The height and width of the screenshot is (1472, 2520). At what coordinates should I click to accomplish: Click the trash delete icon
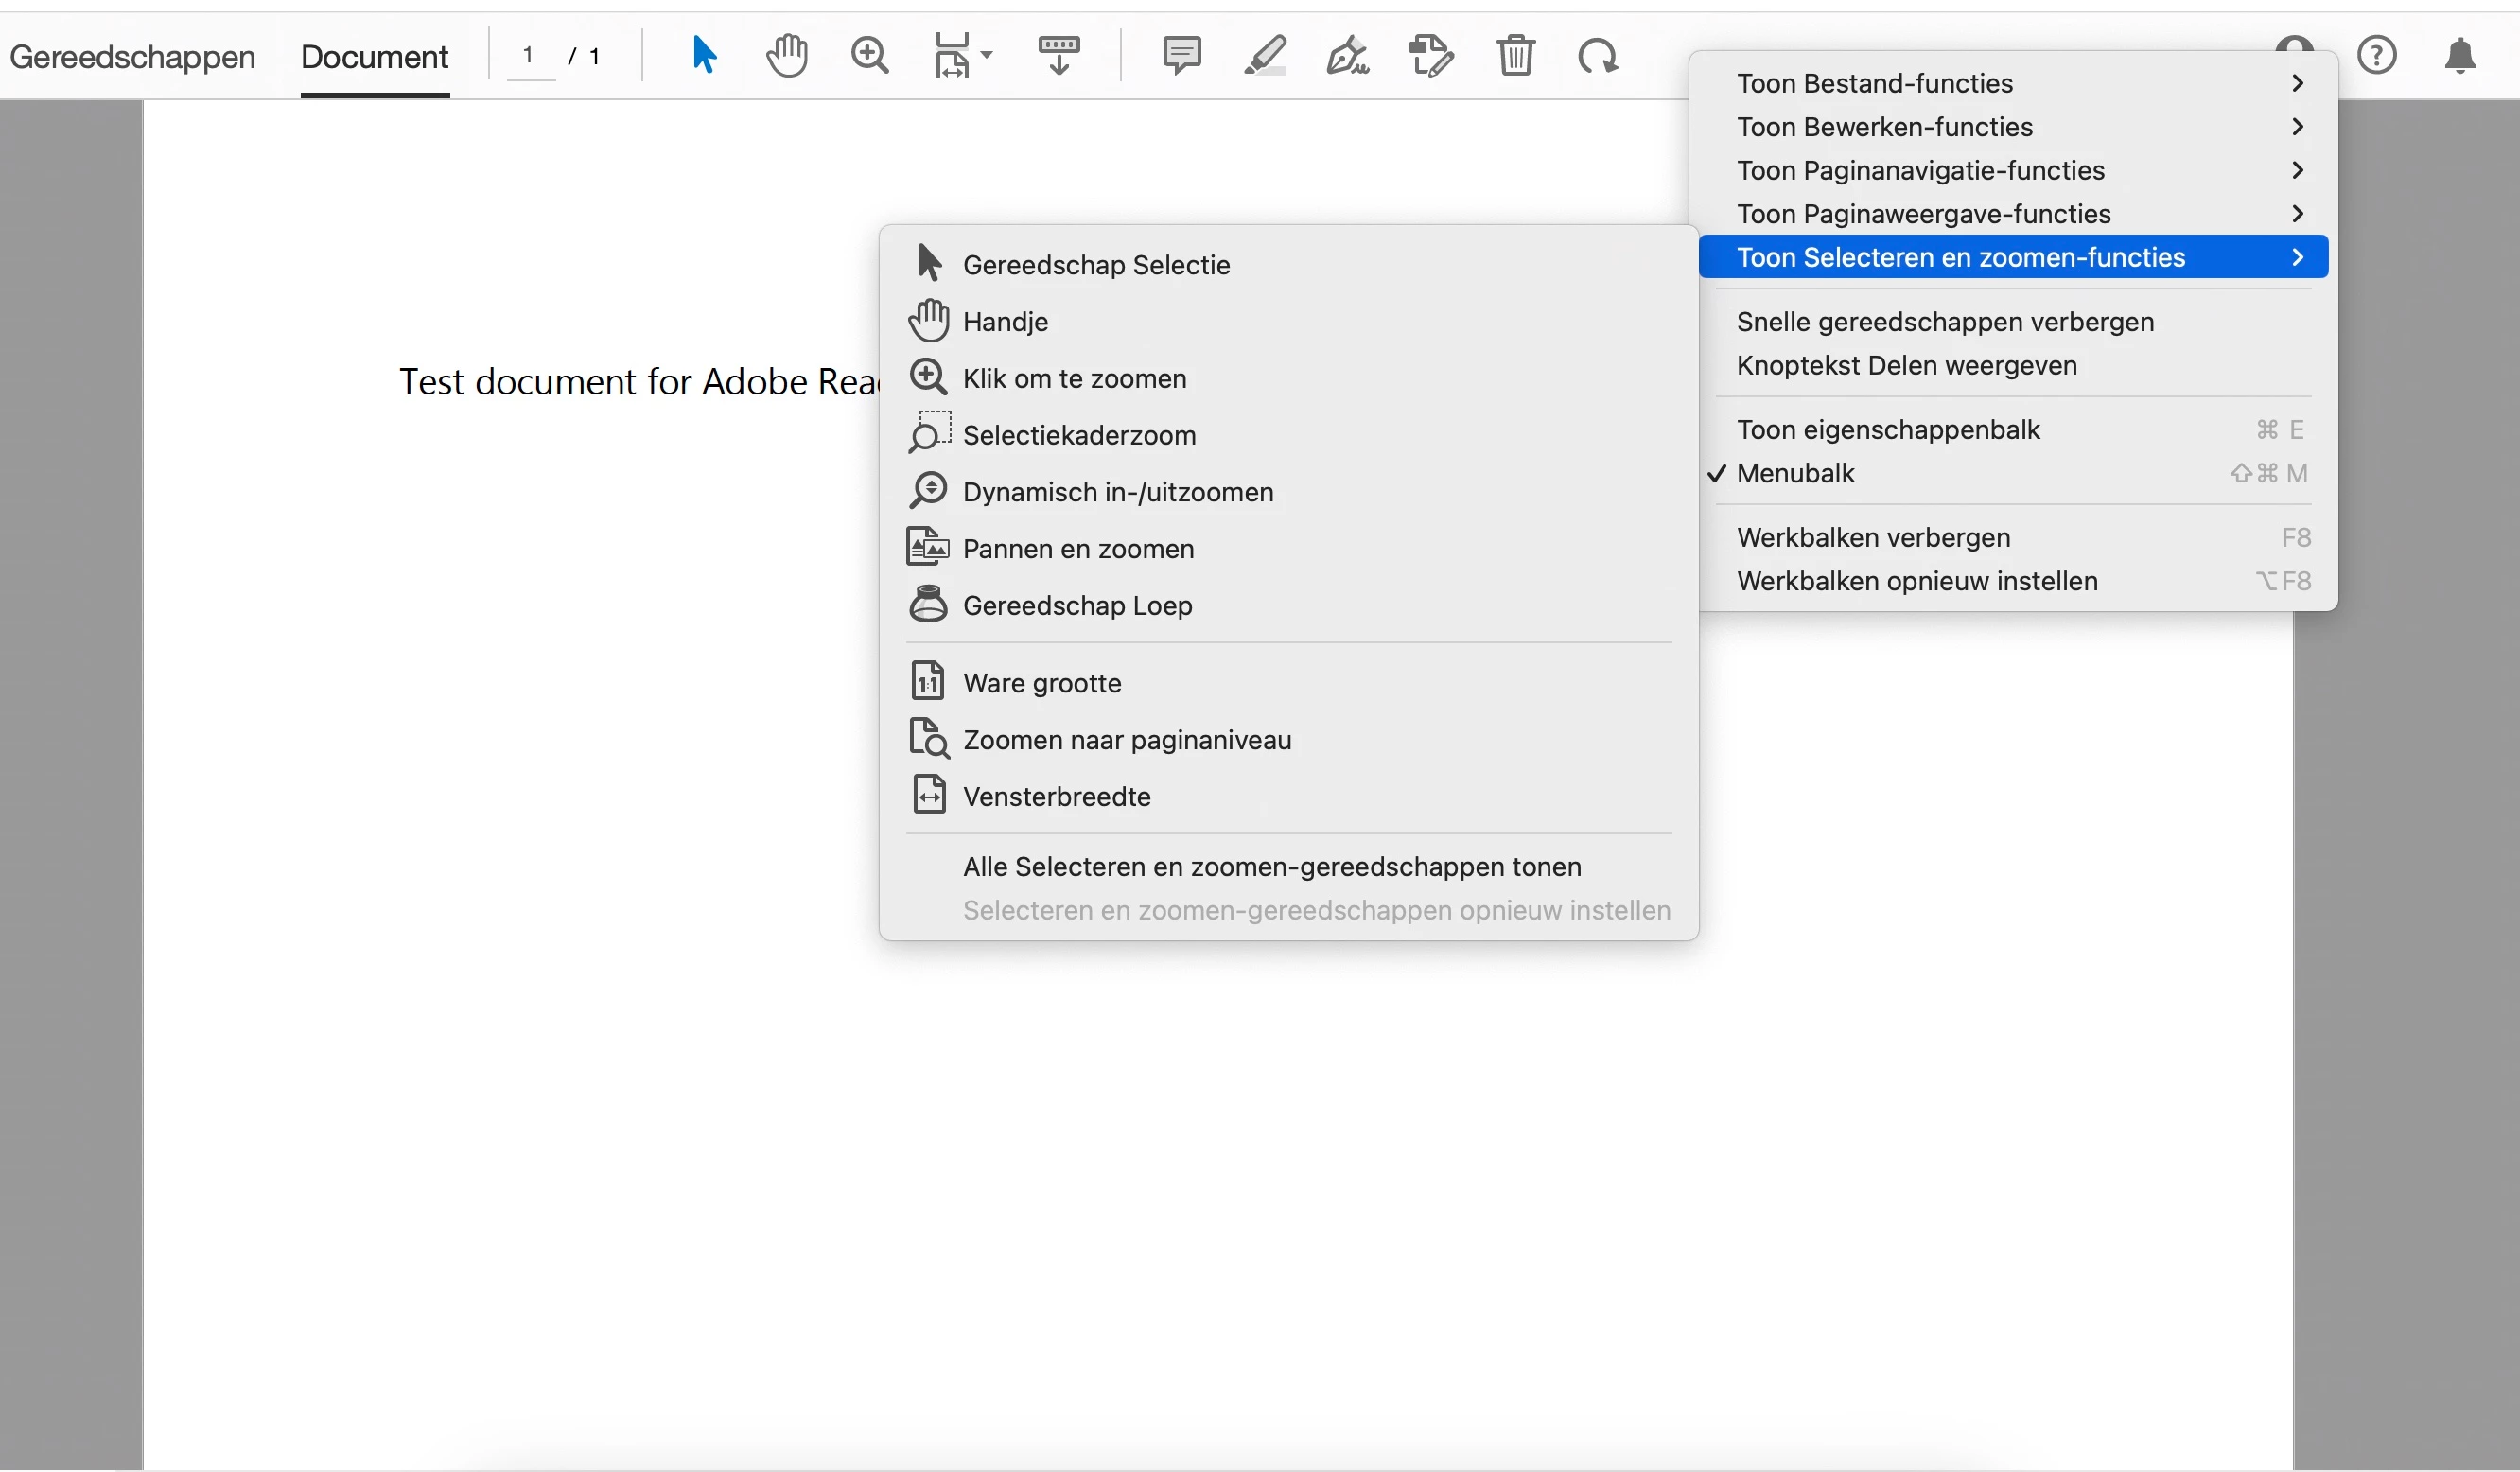click(1515, 55)
